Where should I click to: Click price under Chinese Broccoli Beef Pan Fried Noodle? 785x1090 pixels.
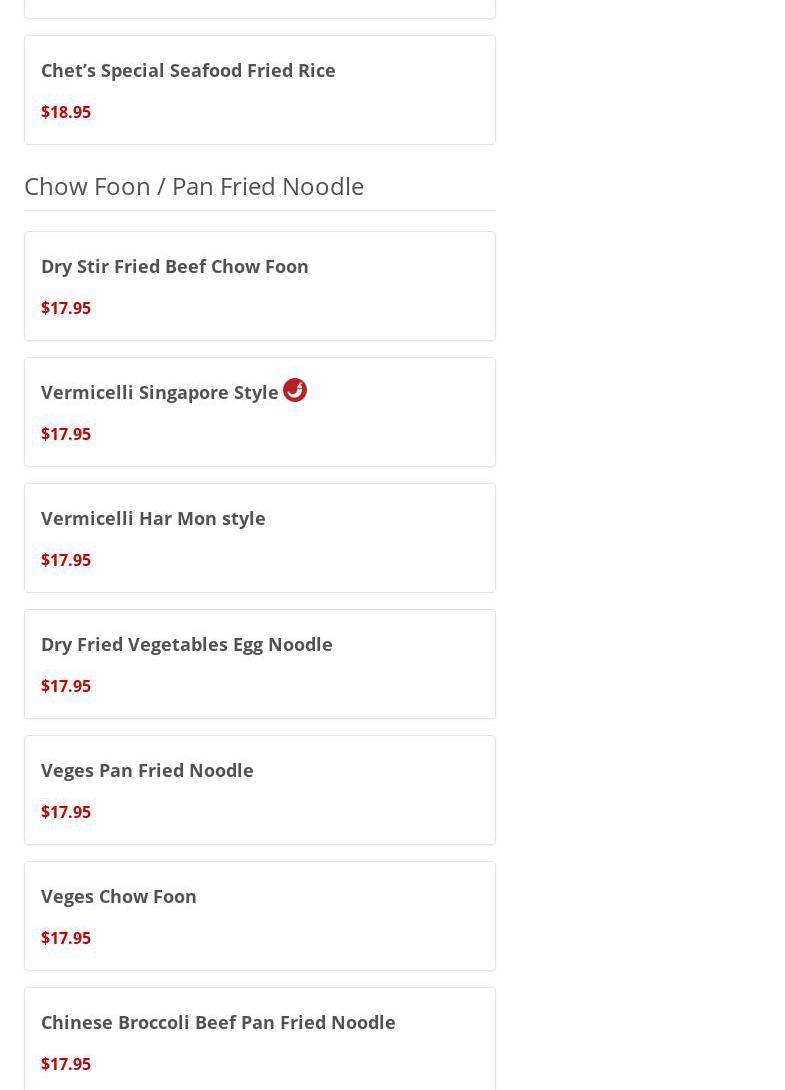[66, 1064]
